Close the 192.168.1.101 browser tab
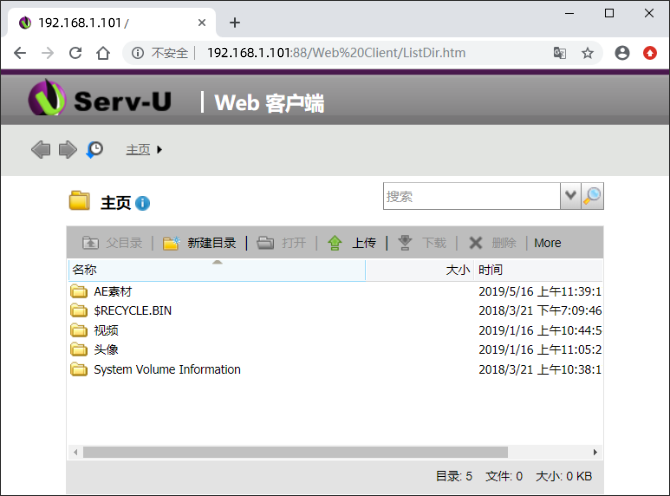Screen dimensions: 670x496 202,23
